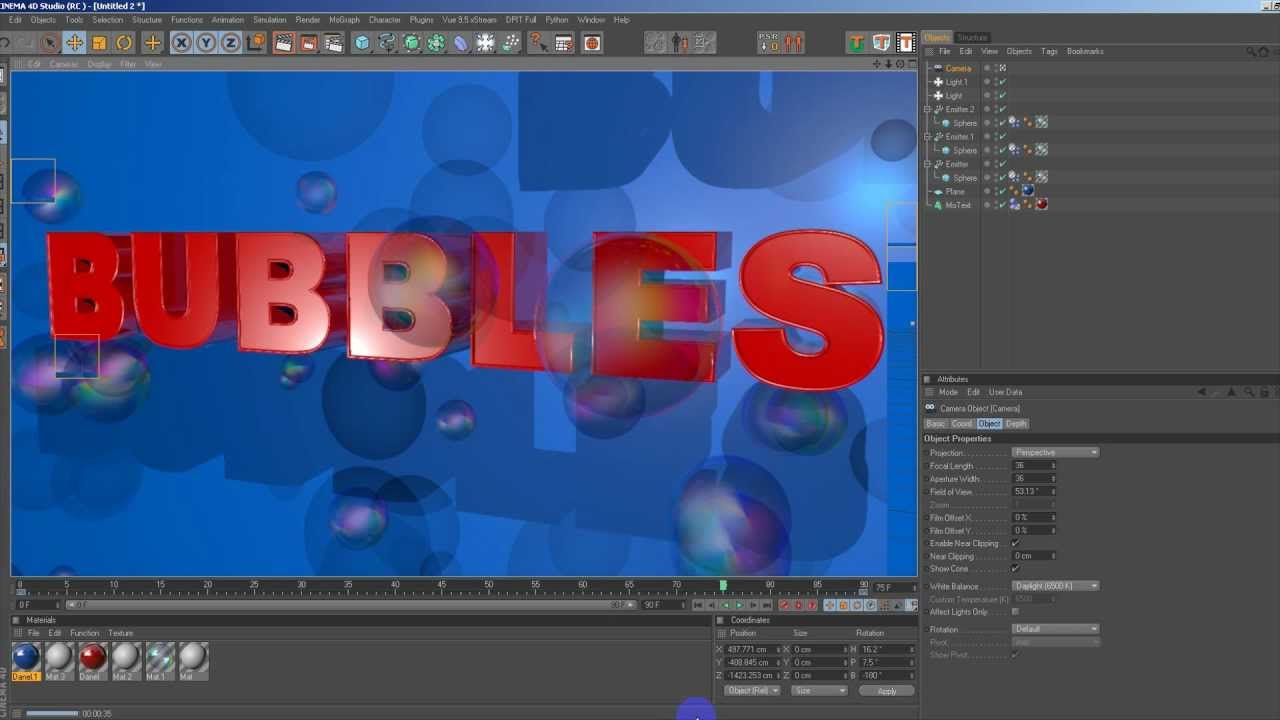Screen dimensions: 1280x720
Task: Select the Move tool in top toolbar
Action: pyautogui.click(x=75, y=42)
